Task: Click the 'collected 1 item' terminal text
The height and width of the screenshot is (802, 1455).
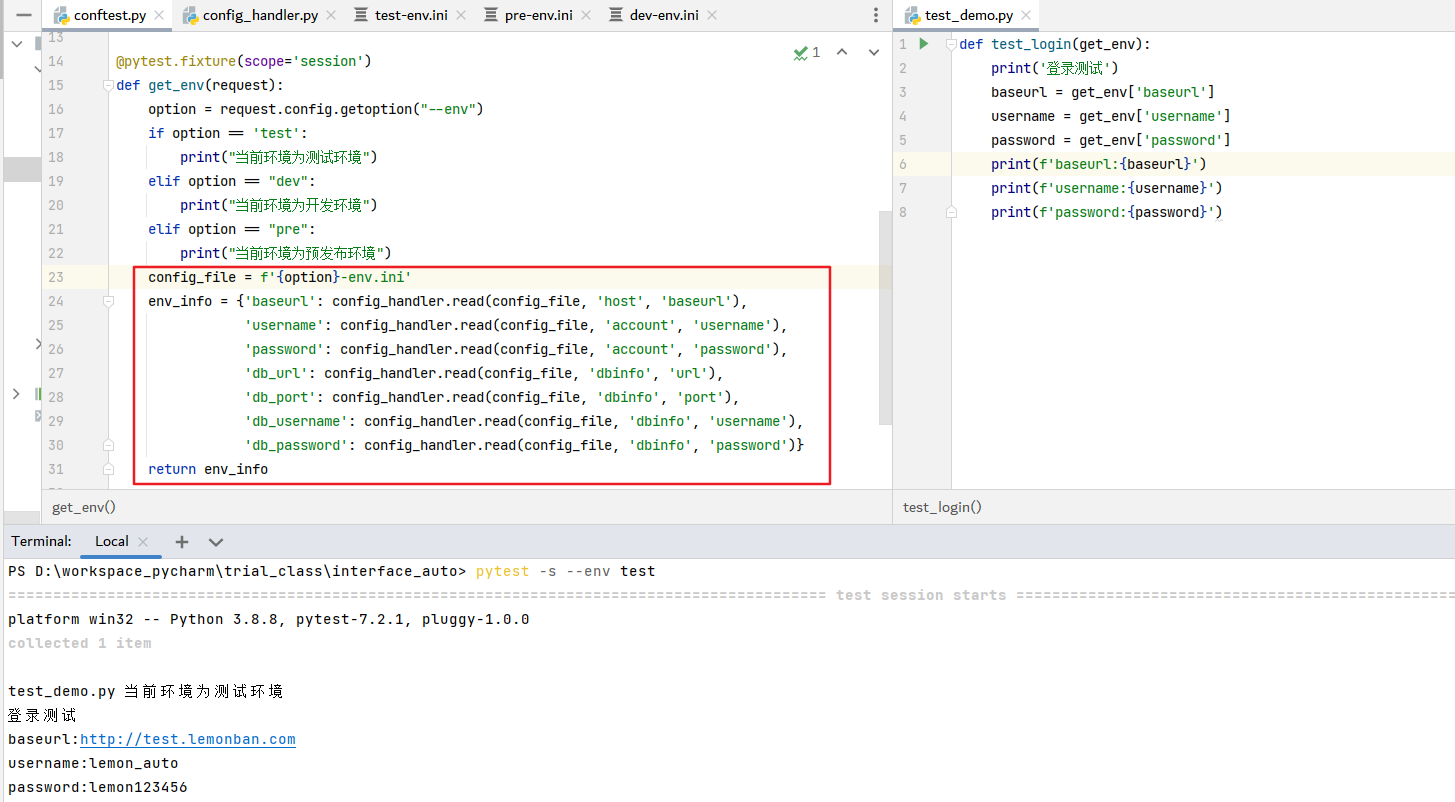Action: pos(80,643)
